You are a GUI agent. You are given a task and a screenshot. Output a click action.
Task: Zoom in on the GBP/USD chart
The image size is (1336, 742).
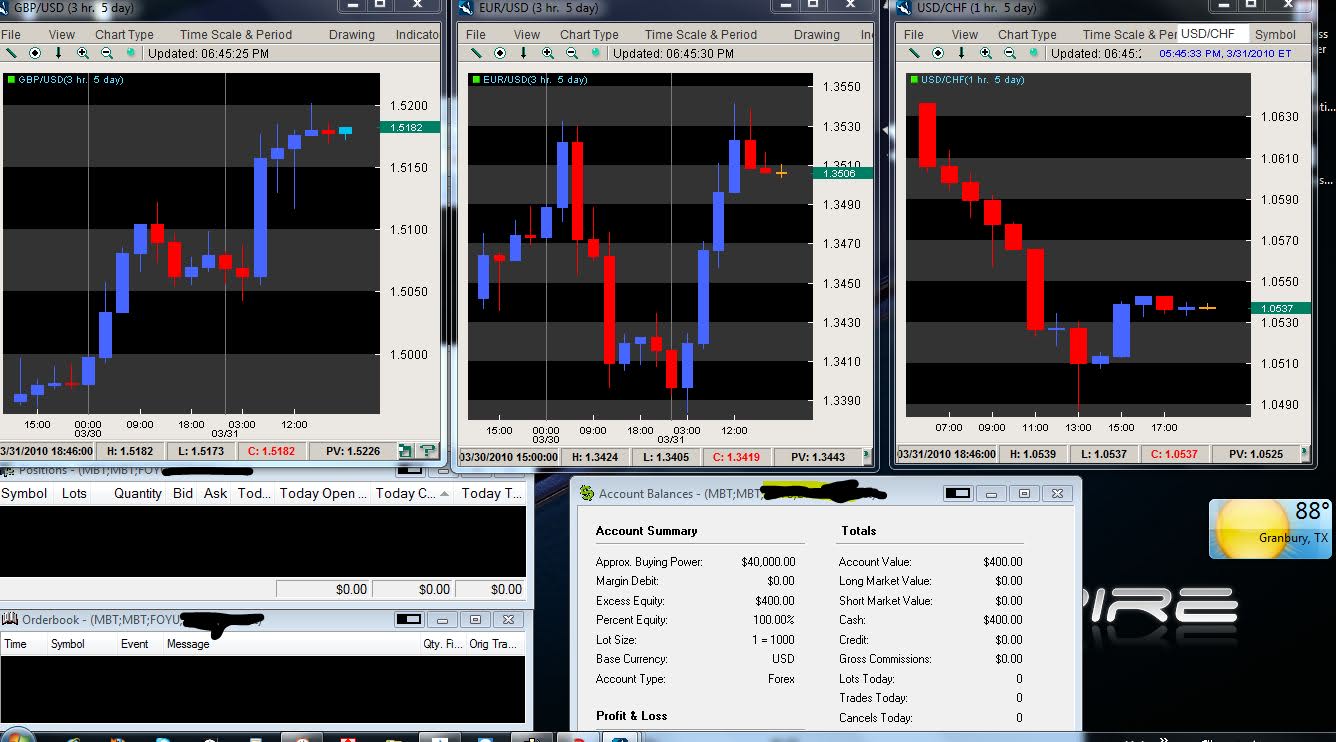(x=83, y=53)
